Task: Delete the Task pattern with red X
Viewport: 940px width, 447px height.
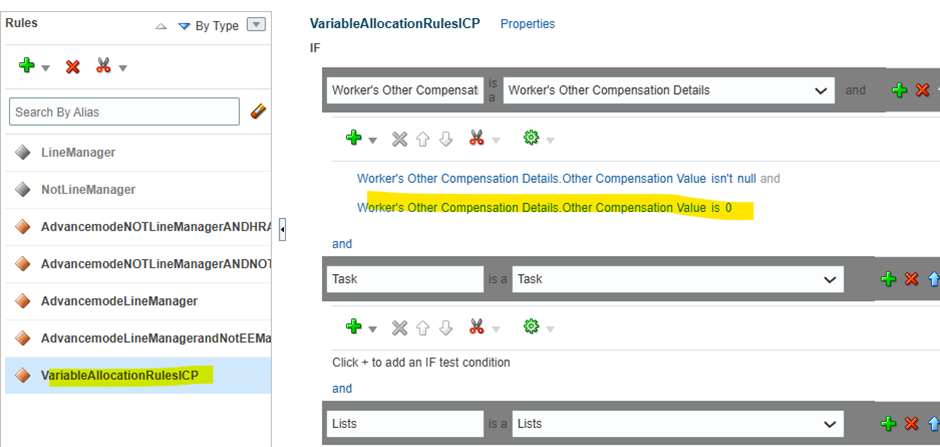Action: coord(911,279)
